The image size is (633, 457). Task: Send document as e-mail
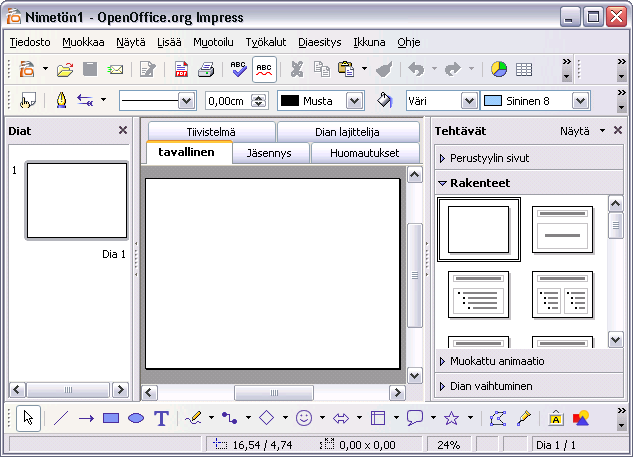(115, 69)
